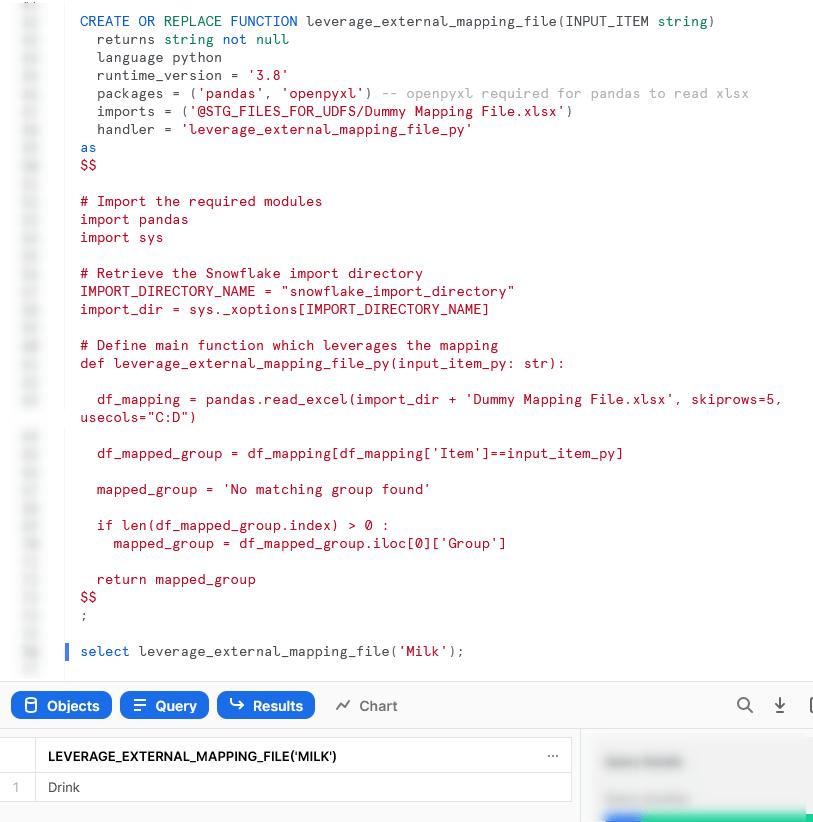Click the blue cursor marker in the editor gutter
The width and height of the screenshot is (813, 822).
[x=66, y=651]
